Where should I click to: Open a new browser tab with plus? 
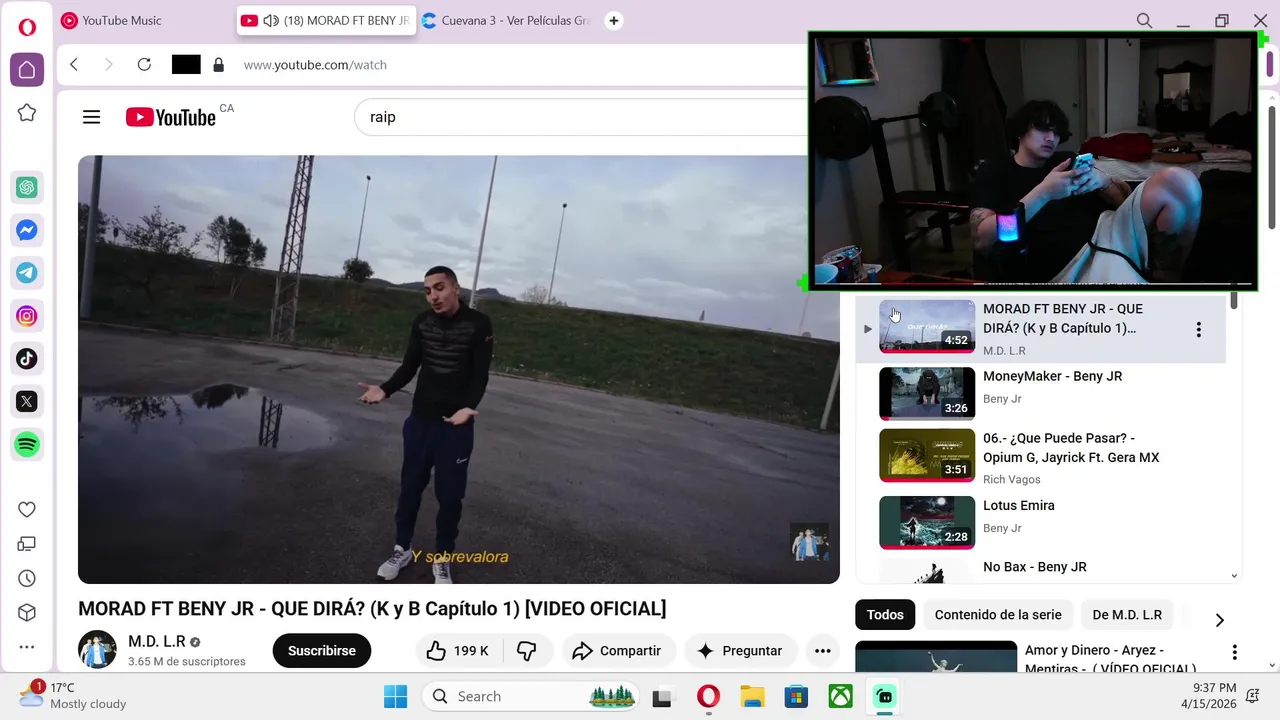614,21
